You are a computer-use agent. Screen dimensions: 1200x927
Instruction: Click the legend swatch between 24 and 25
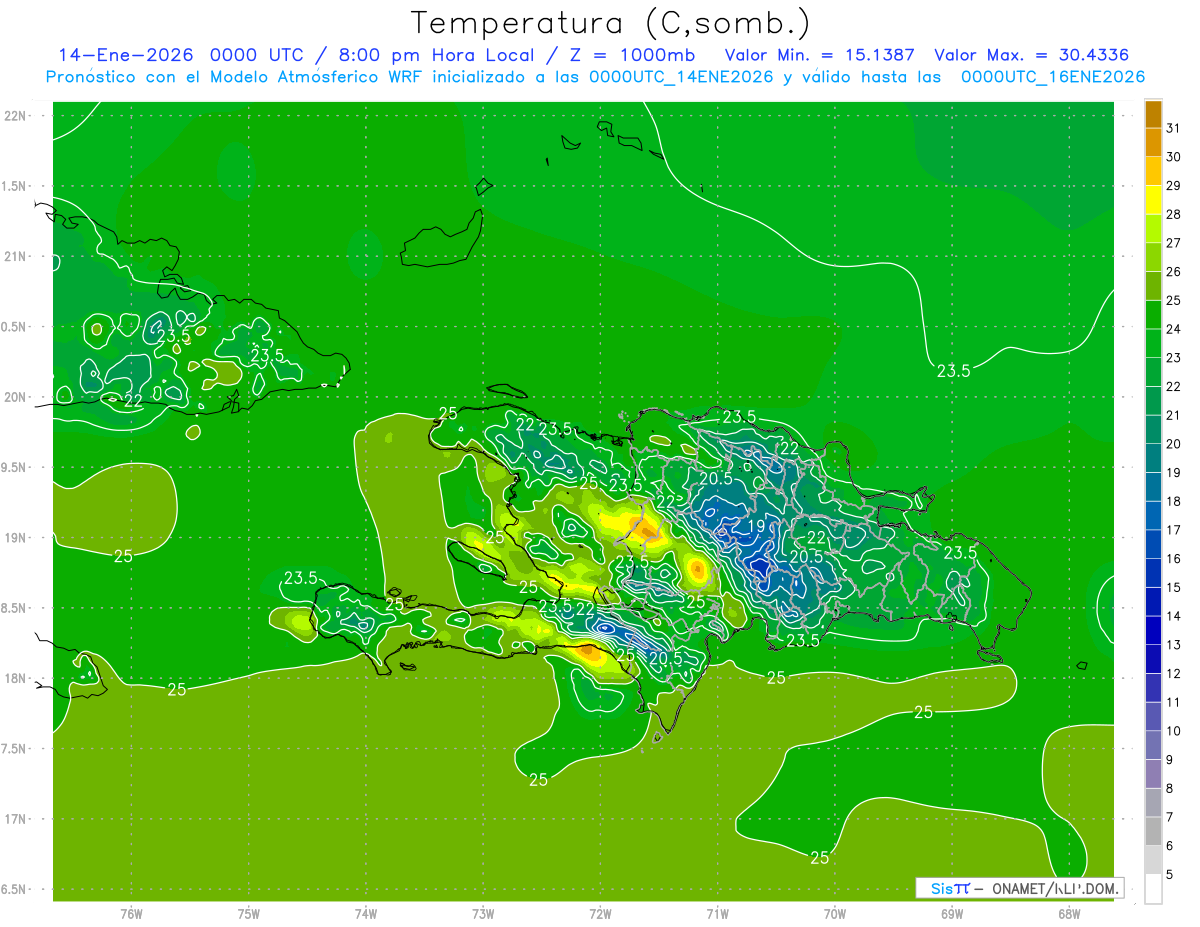click(x=1153, y=315)
